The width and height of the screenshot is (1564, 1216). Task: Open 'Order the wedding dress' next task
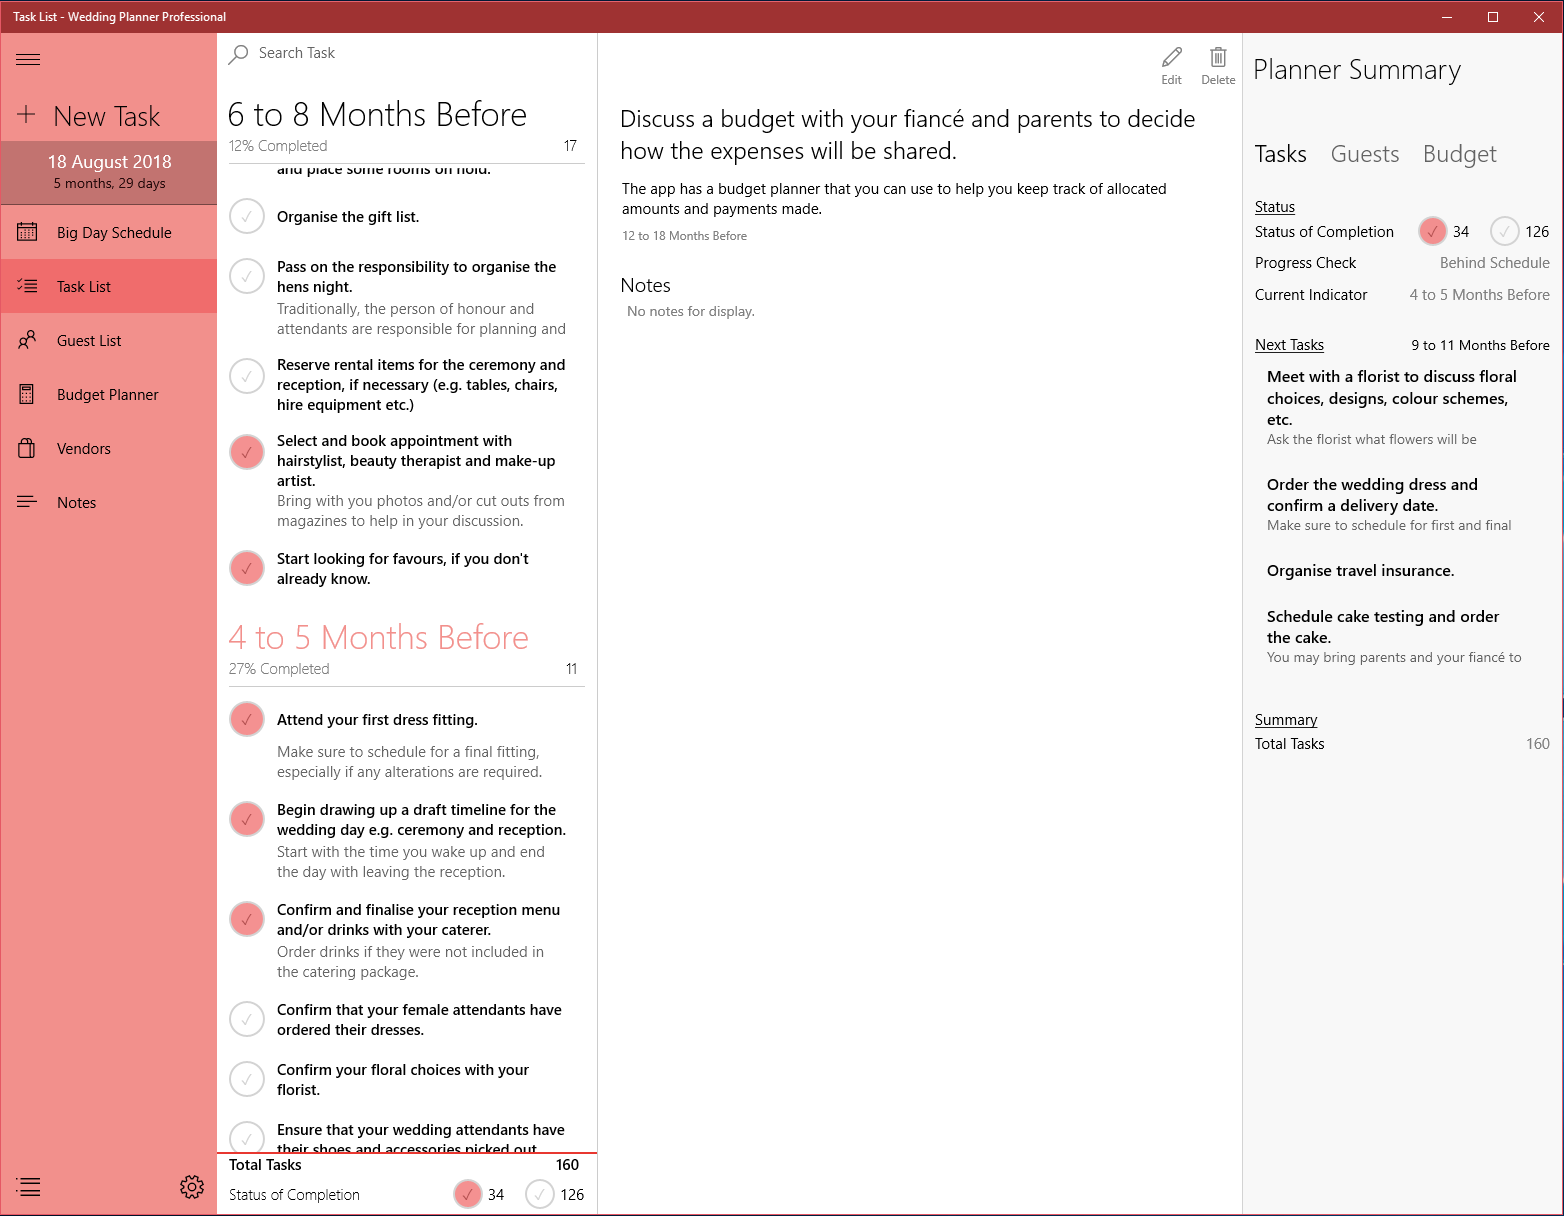point(1396,504)
